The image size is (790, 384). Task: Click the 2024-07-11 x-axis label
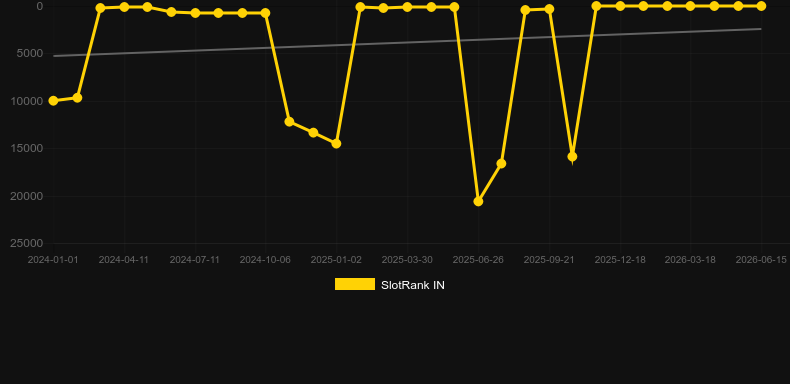click(194, 260)
